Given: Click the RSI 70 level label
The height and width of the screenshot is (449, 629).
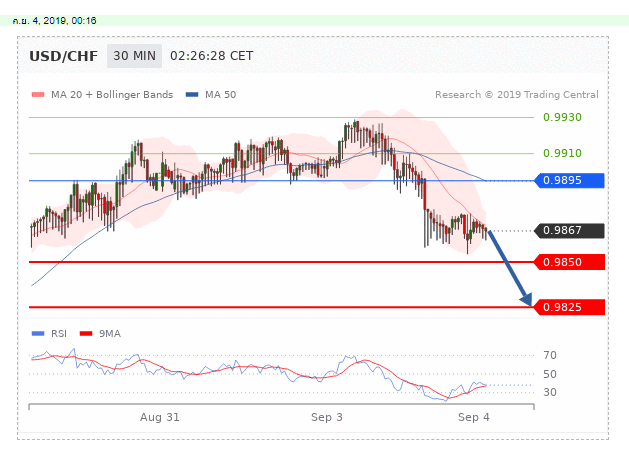Looking at the screenshot, I should (x=550, y=355).
